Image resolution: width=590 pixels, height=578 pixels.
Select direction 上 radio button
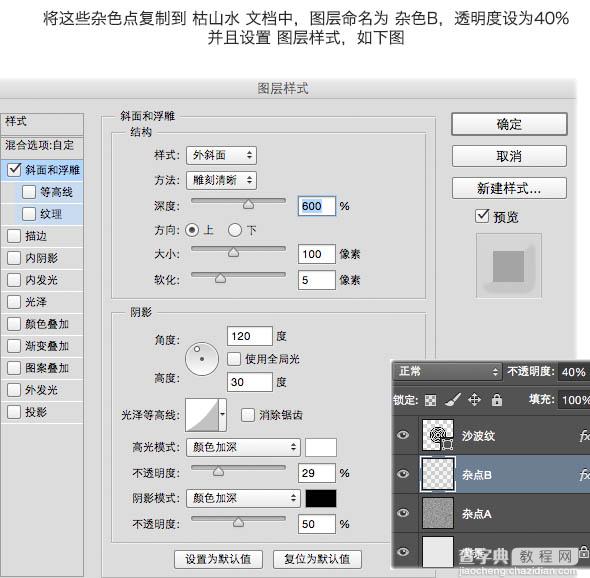click(x=192, y=230)
